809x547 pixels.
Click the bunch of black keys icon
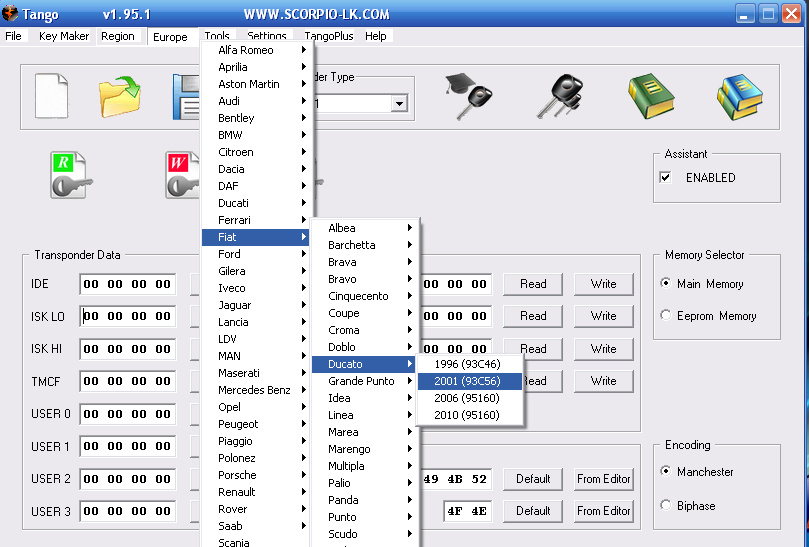pyautogui.click(x=560, y=96)
